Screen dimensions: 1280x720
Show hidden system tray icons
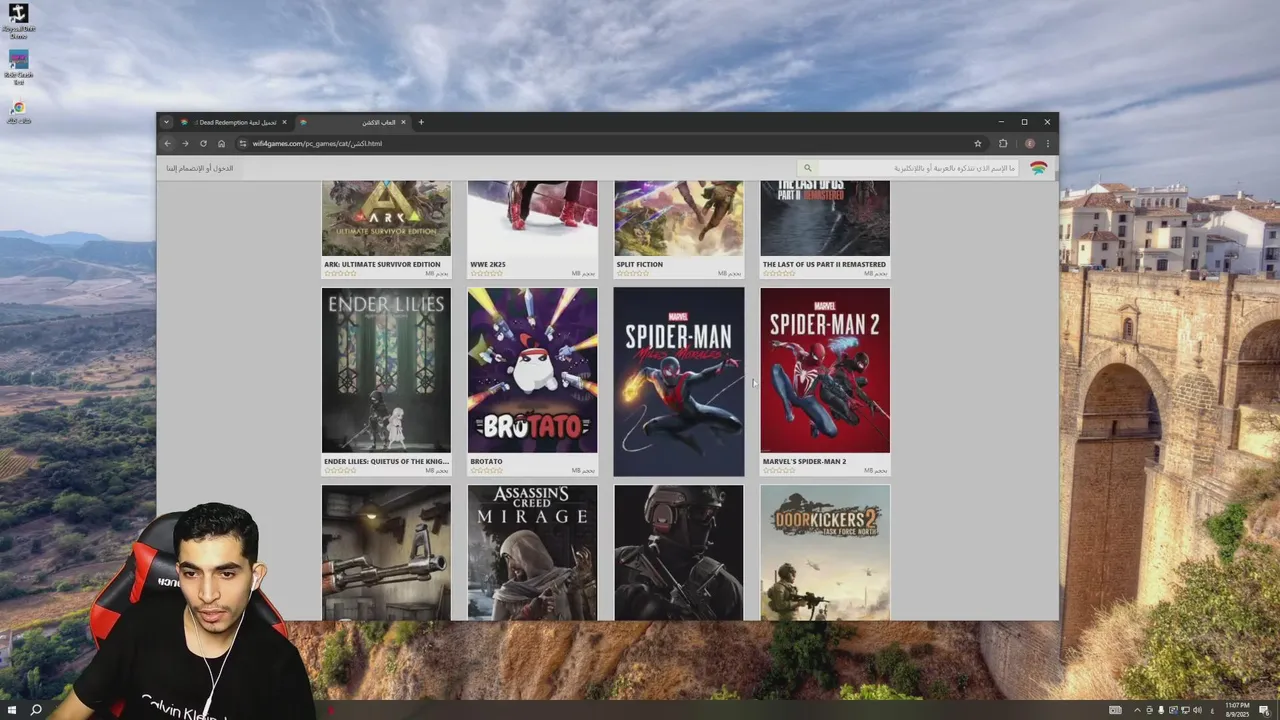point(1137,710)
